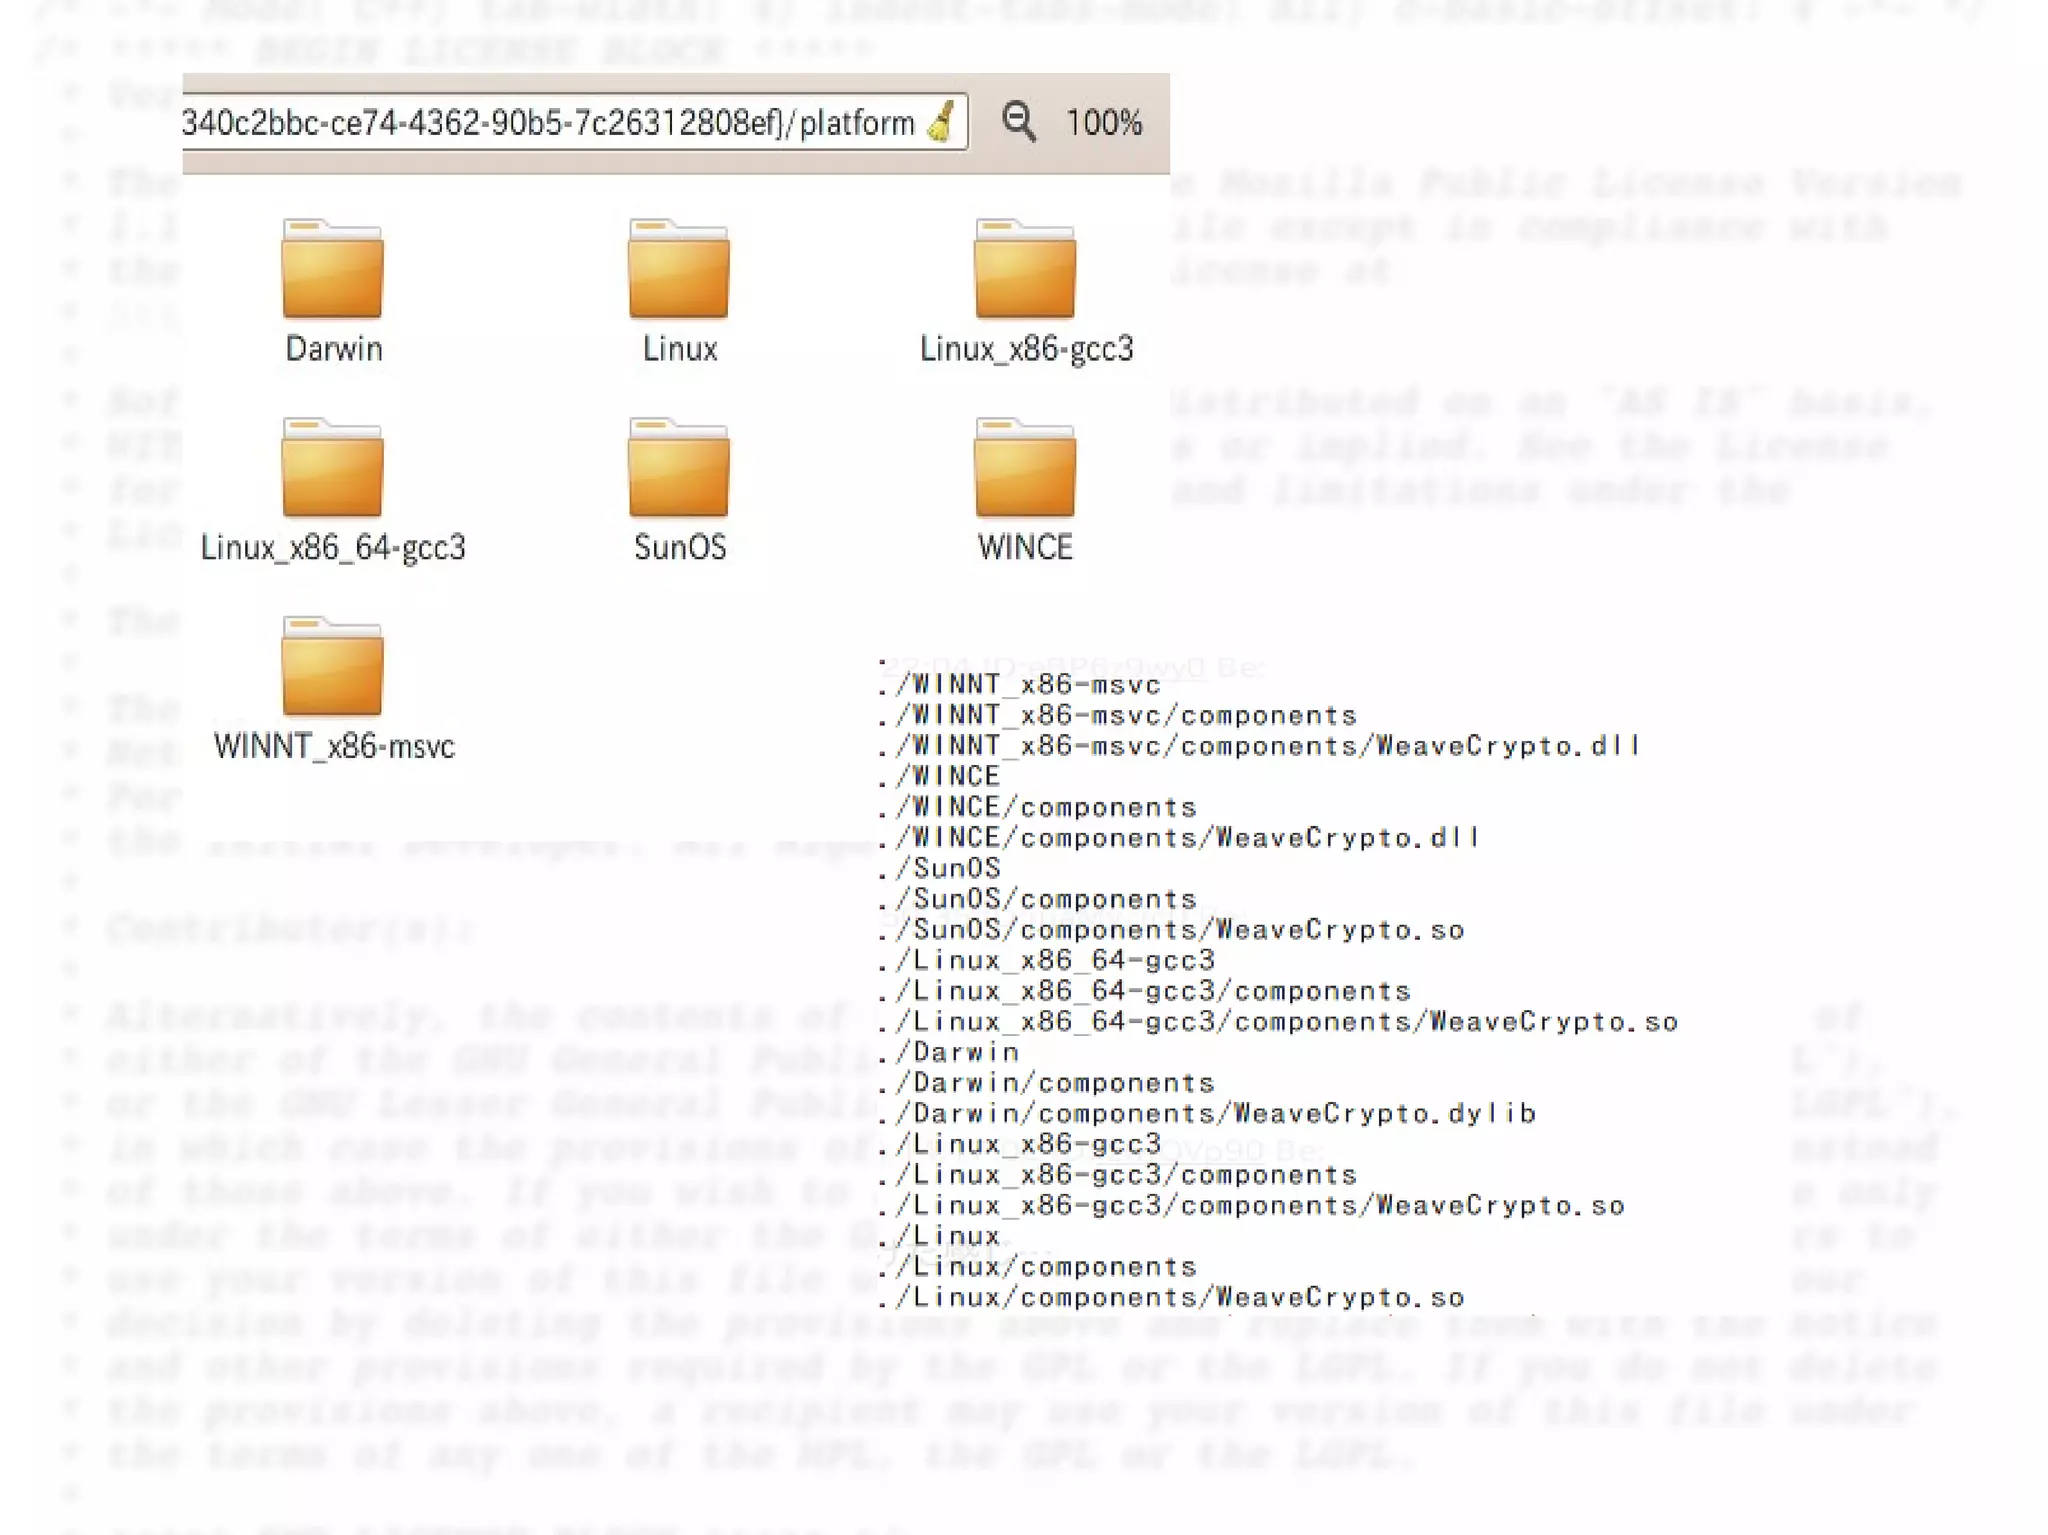Click the ./SunOS/components/WeaveCrypto.so line
The height and width of the screenshot is (1535, 2048).
(1171, 929)
